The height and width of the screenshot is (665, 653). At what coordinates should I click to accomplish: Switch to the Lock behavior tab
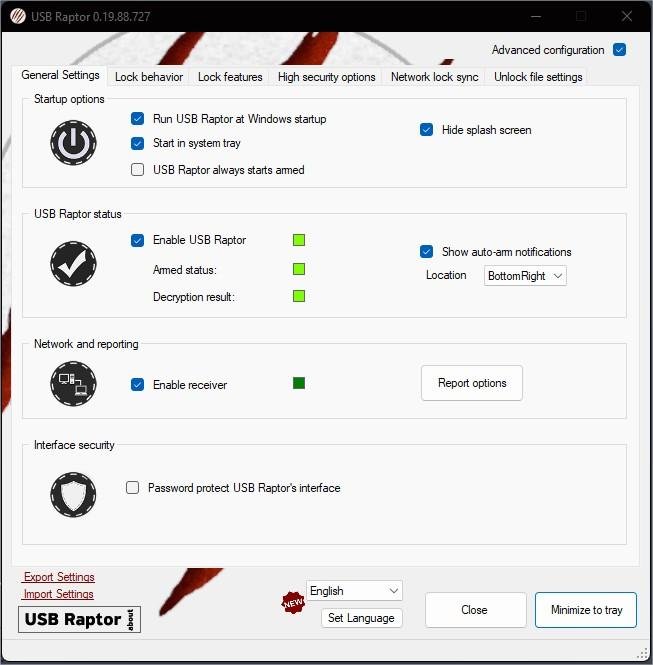(x=149, y=77)
